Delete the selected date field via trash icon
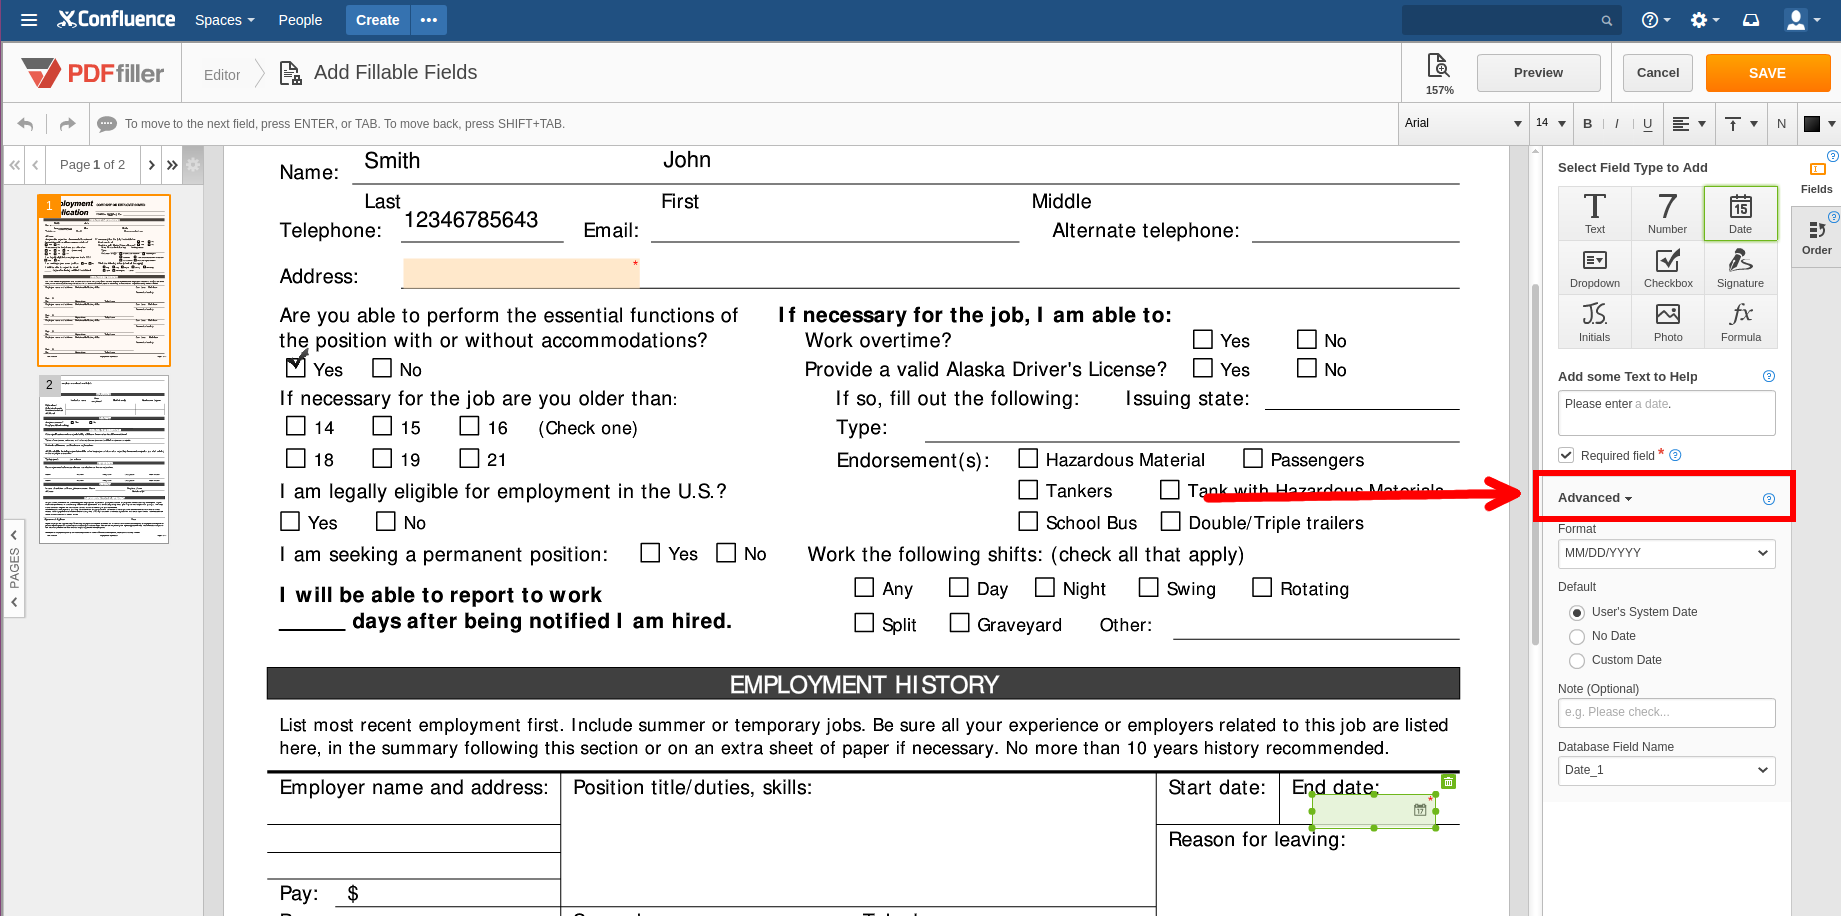1841x916 pixels. [x=1448, y=782]
